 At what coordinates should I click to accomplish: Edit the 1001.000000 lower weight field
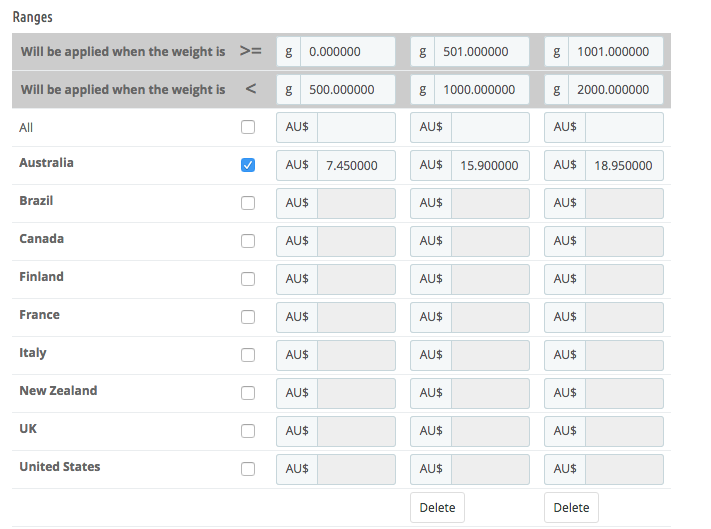click(615, 52)
